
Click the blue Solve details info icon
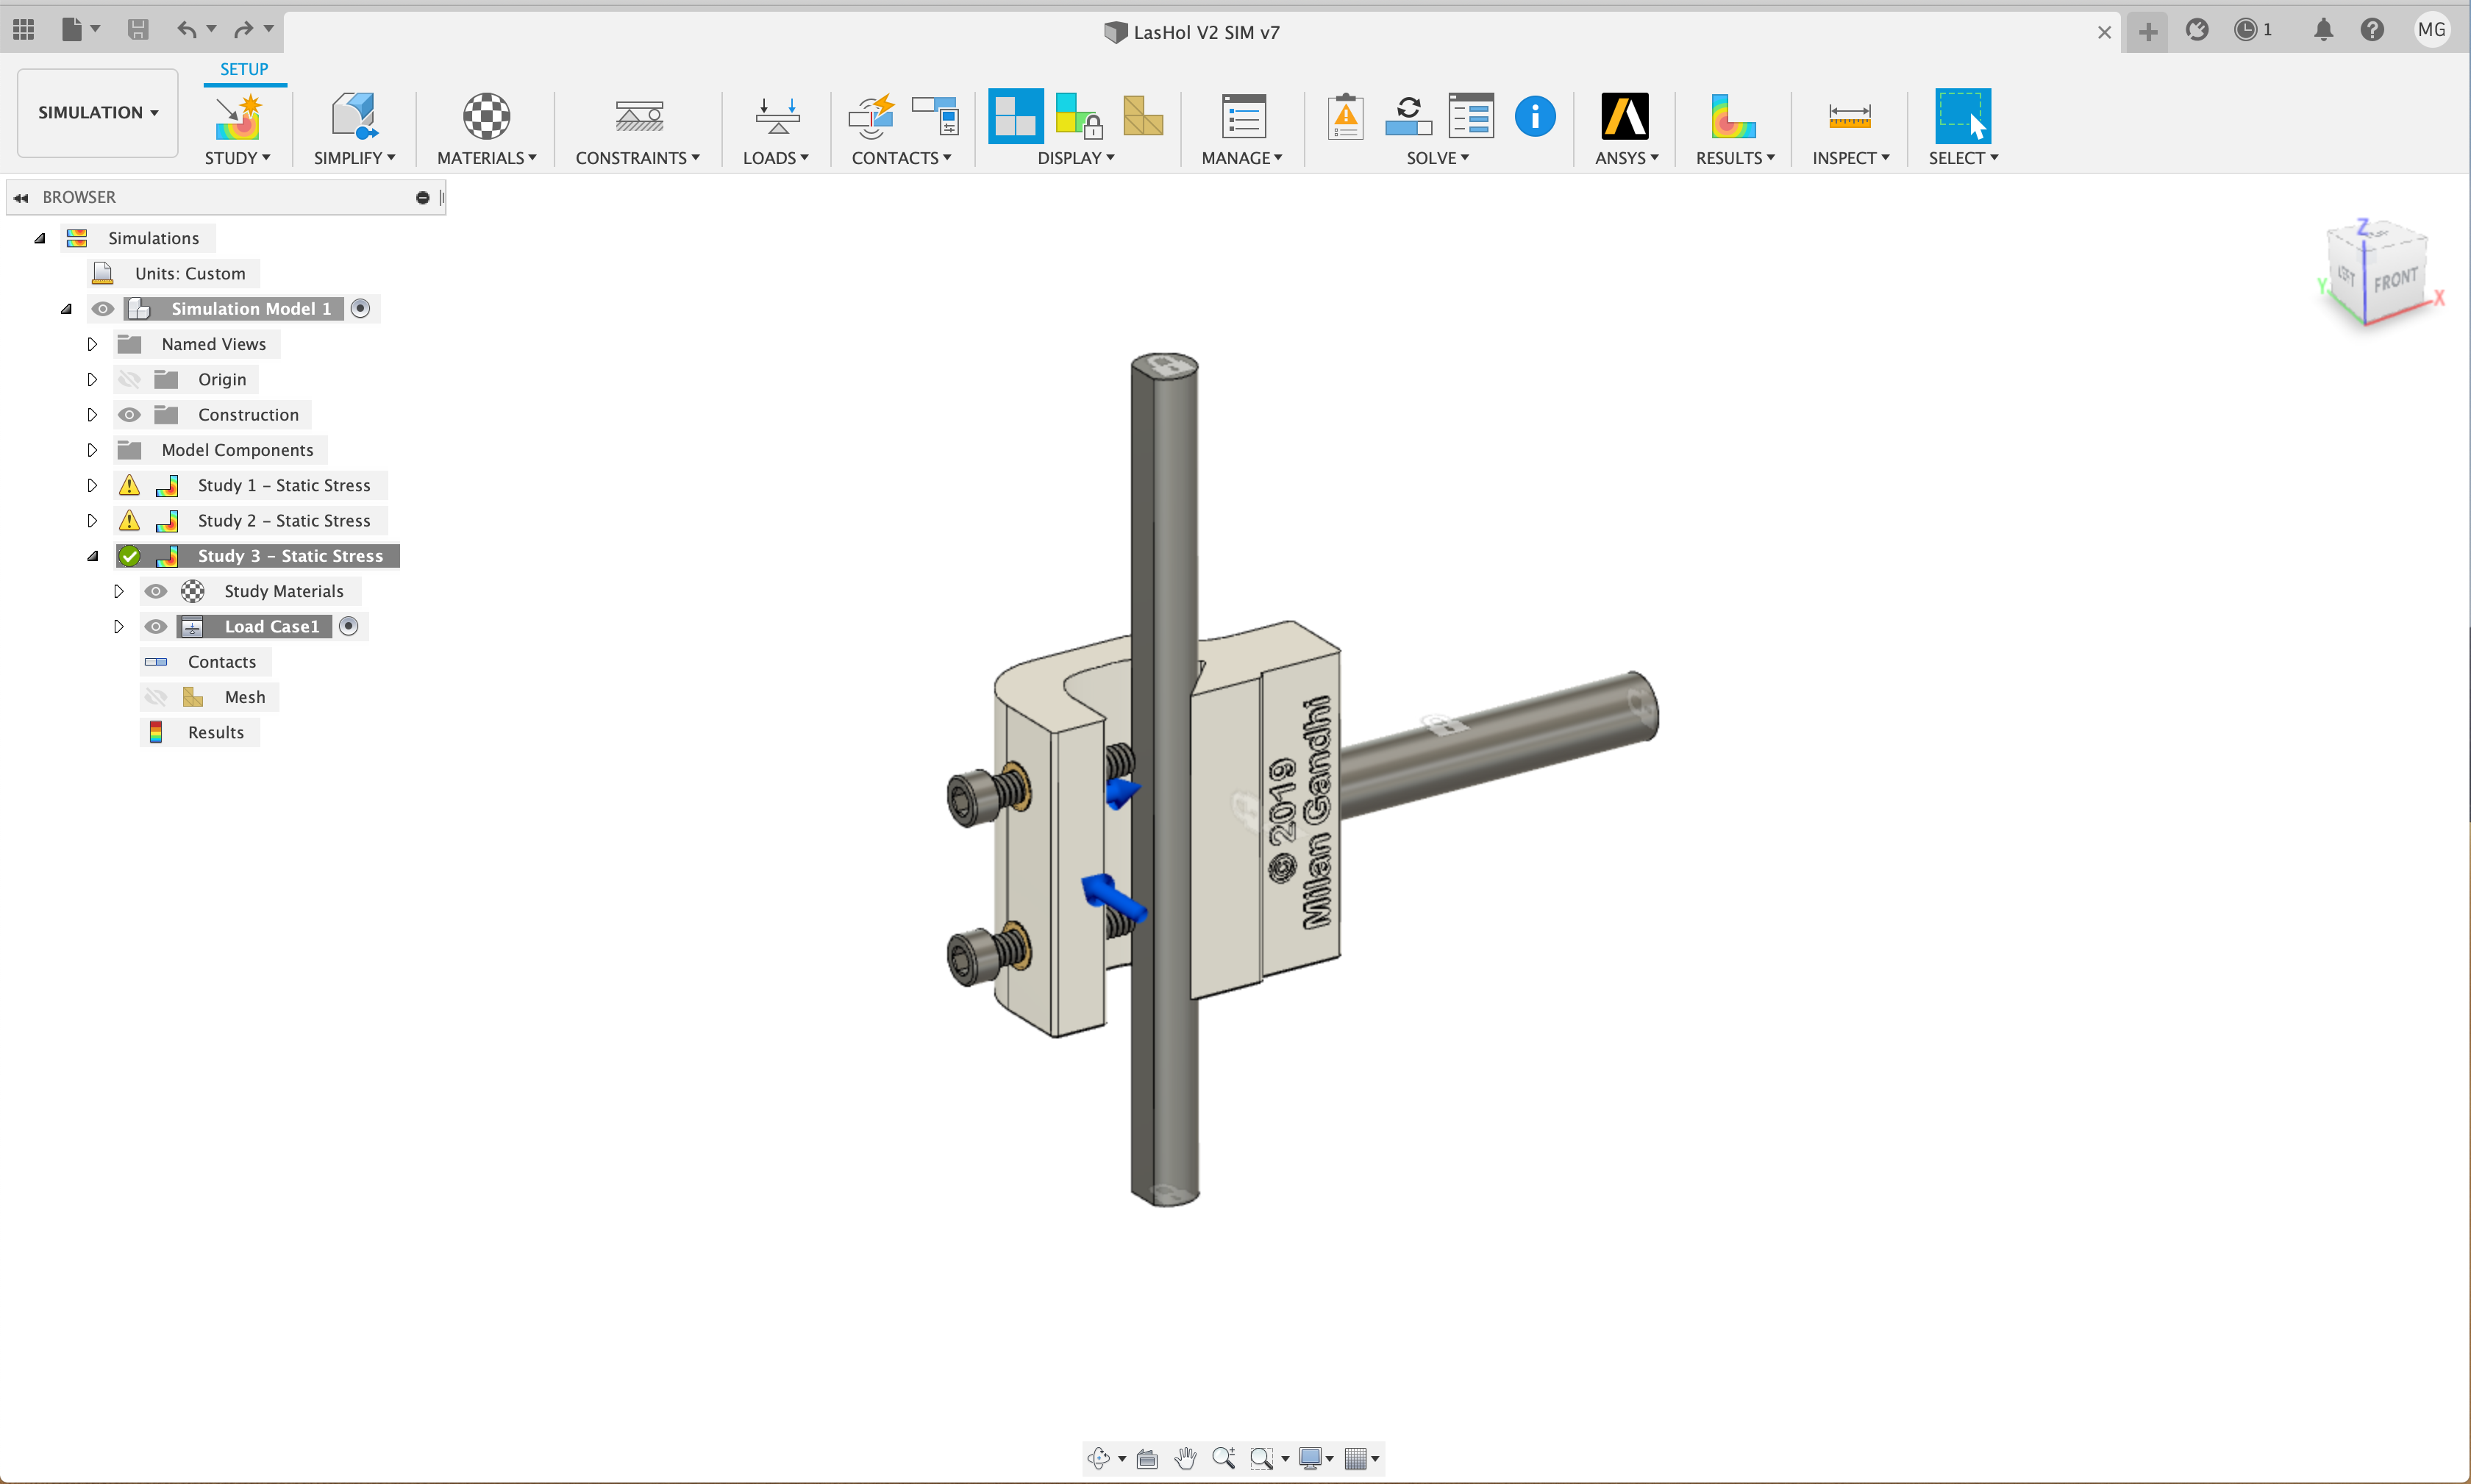point(1534,116)
